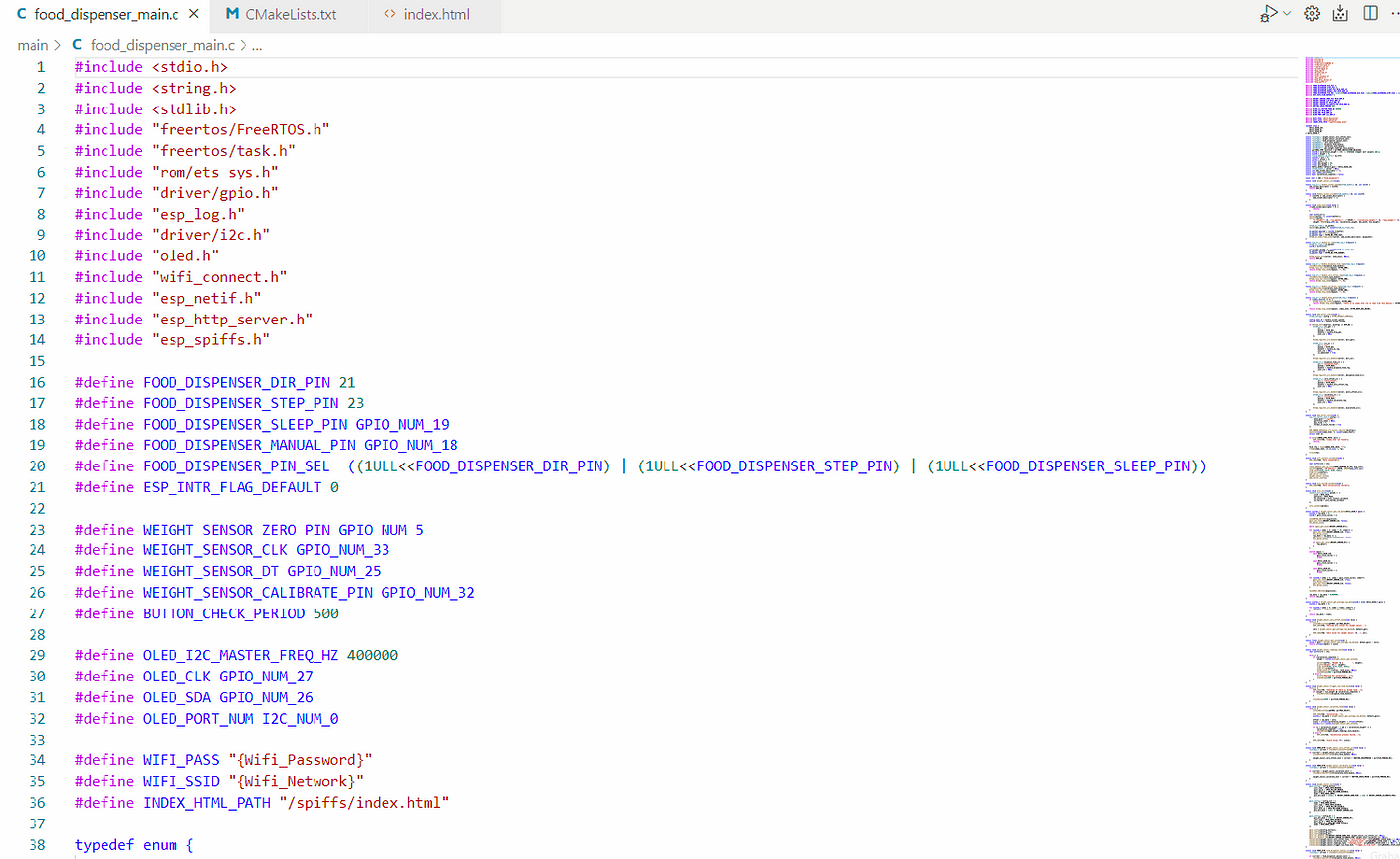Place cursor on '#include <stdio.h>' line
Screen dimensions: 1400x859
(151, 67)
